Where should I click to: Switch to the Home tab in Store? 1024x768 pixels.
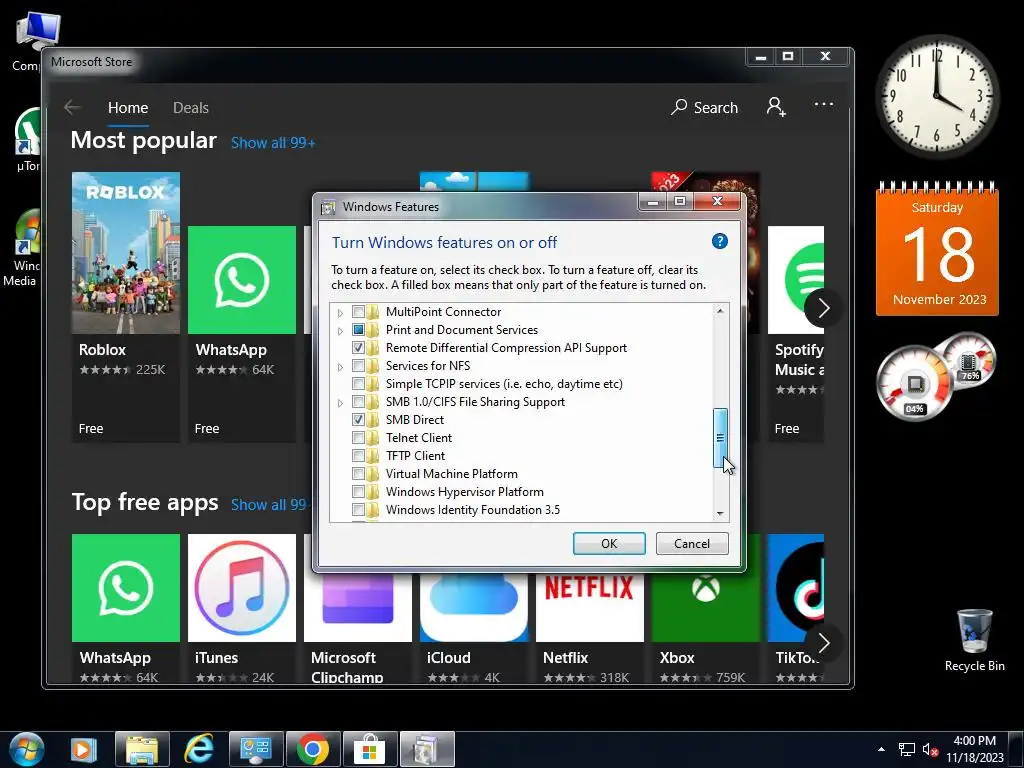[x=128, y=108]
